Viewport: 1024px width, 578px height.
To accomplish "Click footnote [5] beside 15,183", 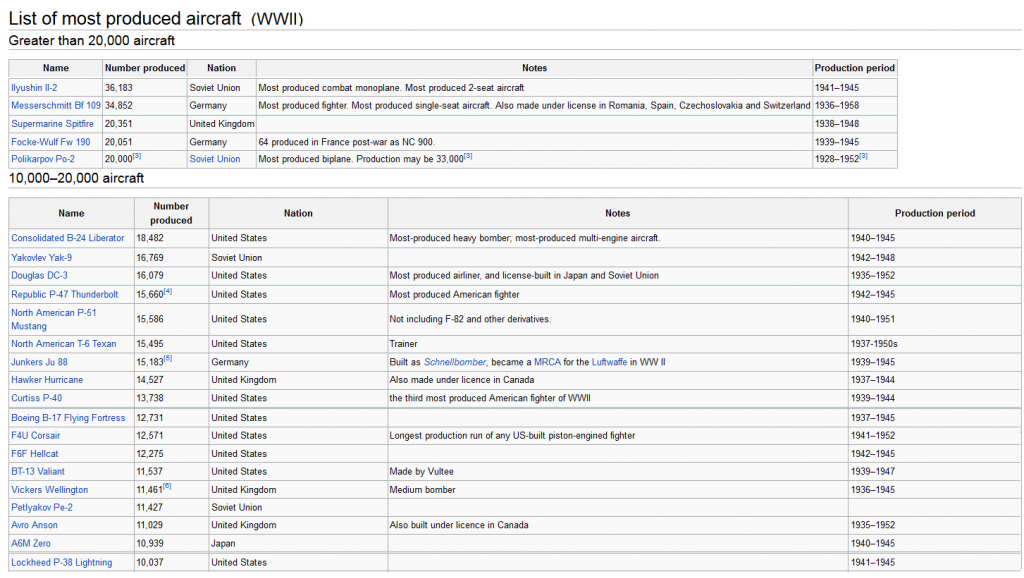I will pos(168,359).
